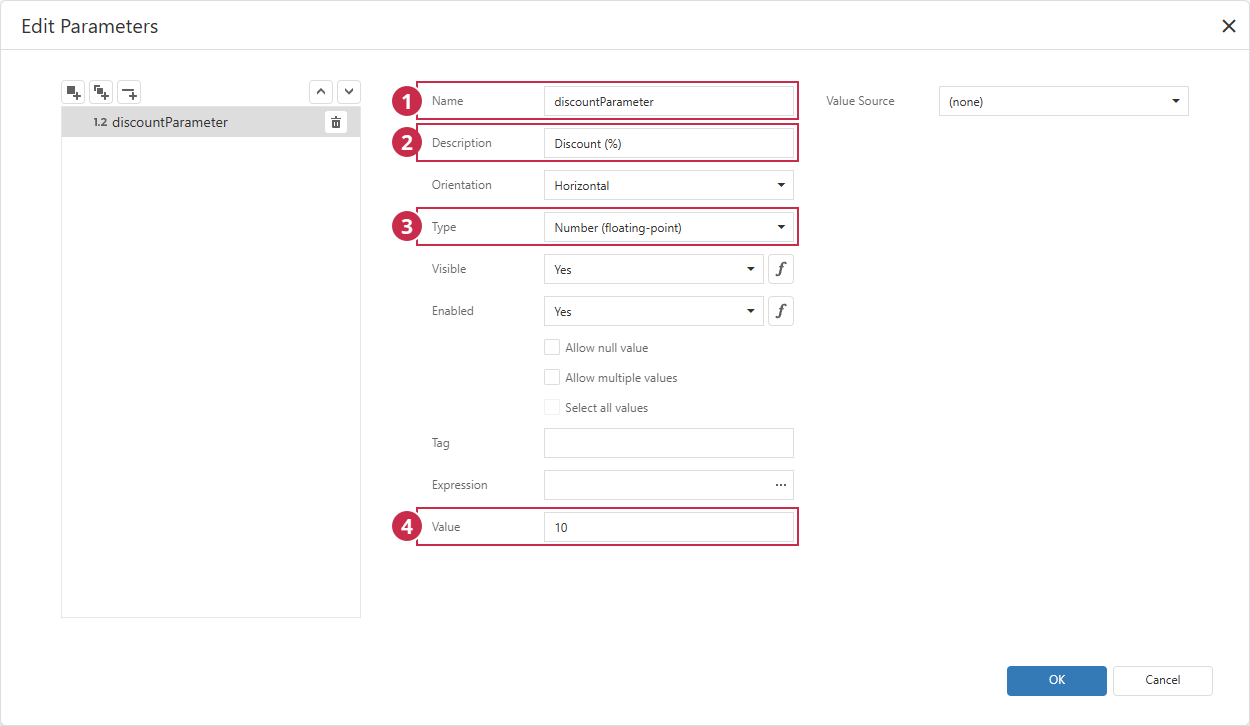This screenshot has height=726, width=1250.
Task: Toggle Select all values checkbox
Action: tap(552, 407)
